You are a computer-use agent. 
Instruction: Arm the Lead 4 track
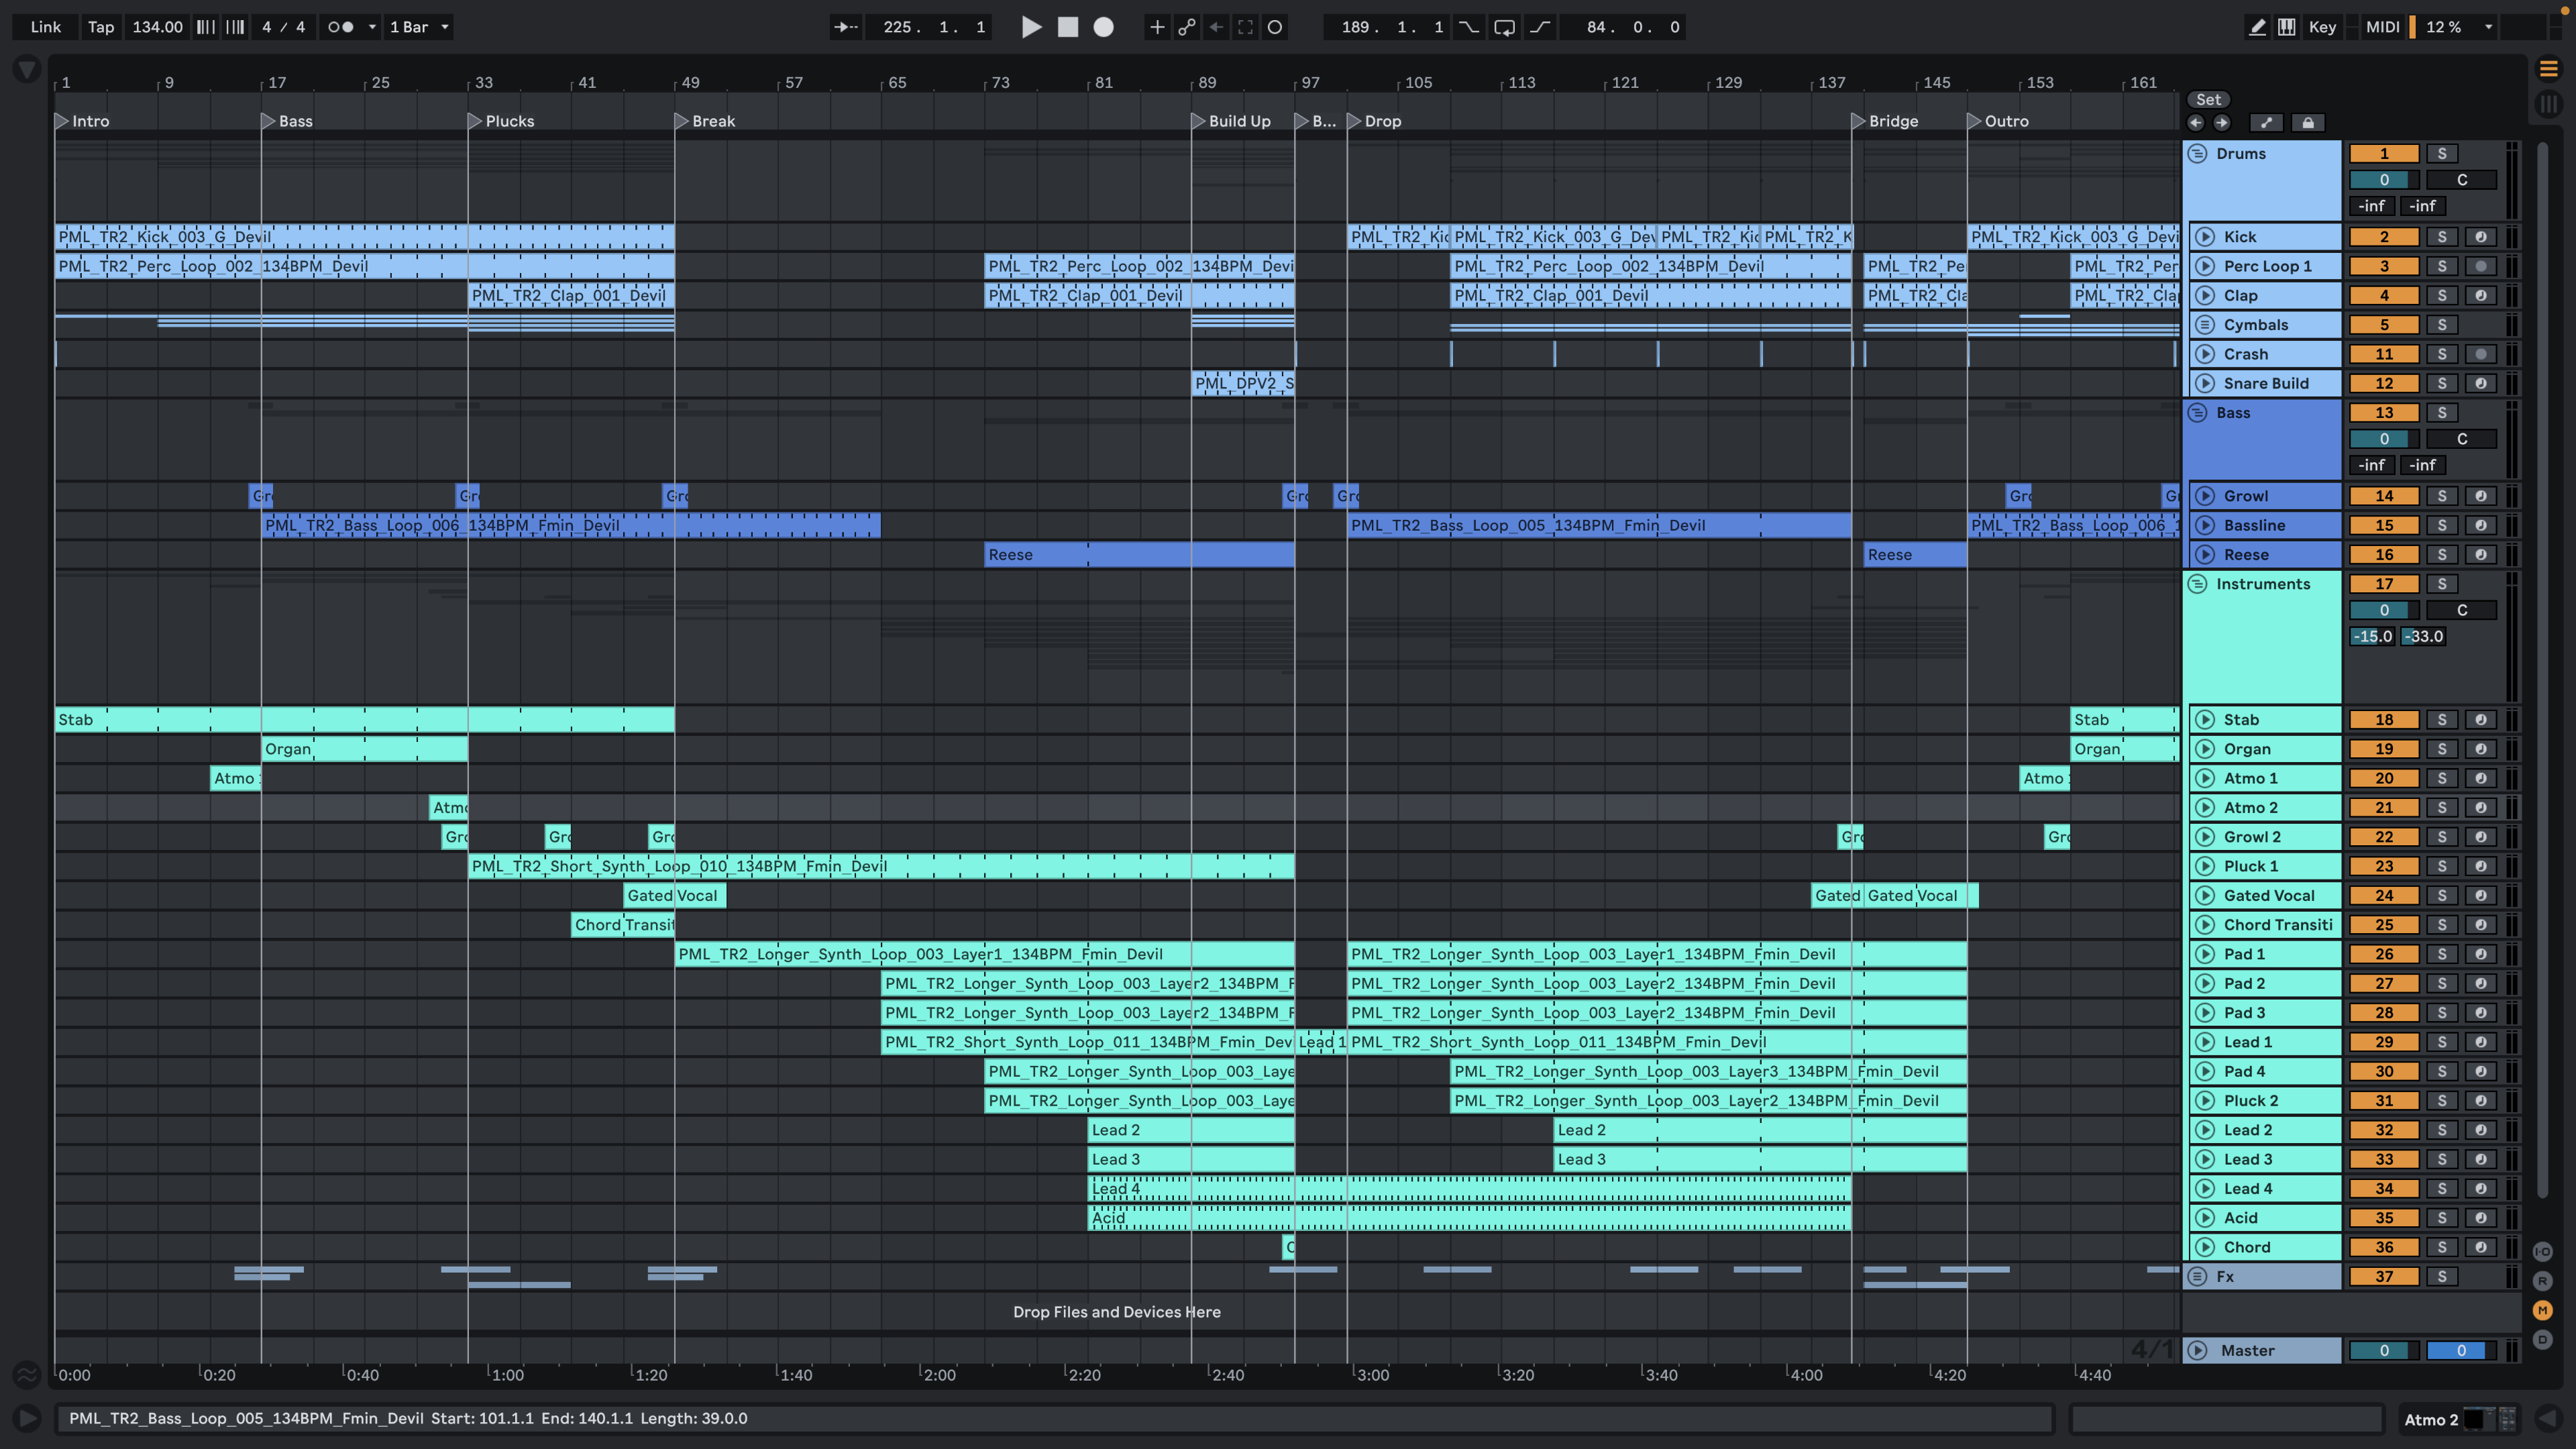[2480, 1189]
